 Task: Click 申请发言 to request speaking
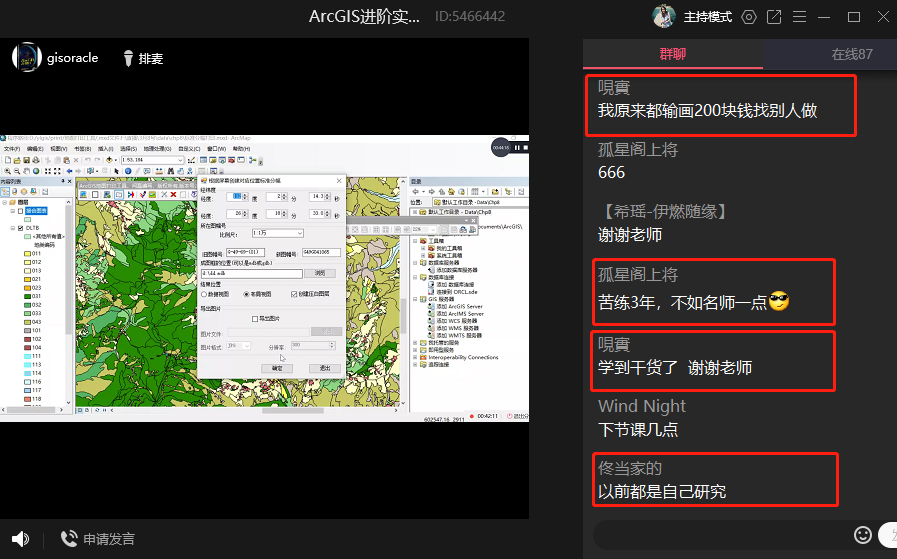click(x=97, y=538)
